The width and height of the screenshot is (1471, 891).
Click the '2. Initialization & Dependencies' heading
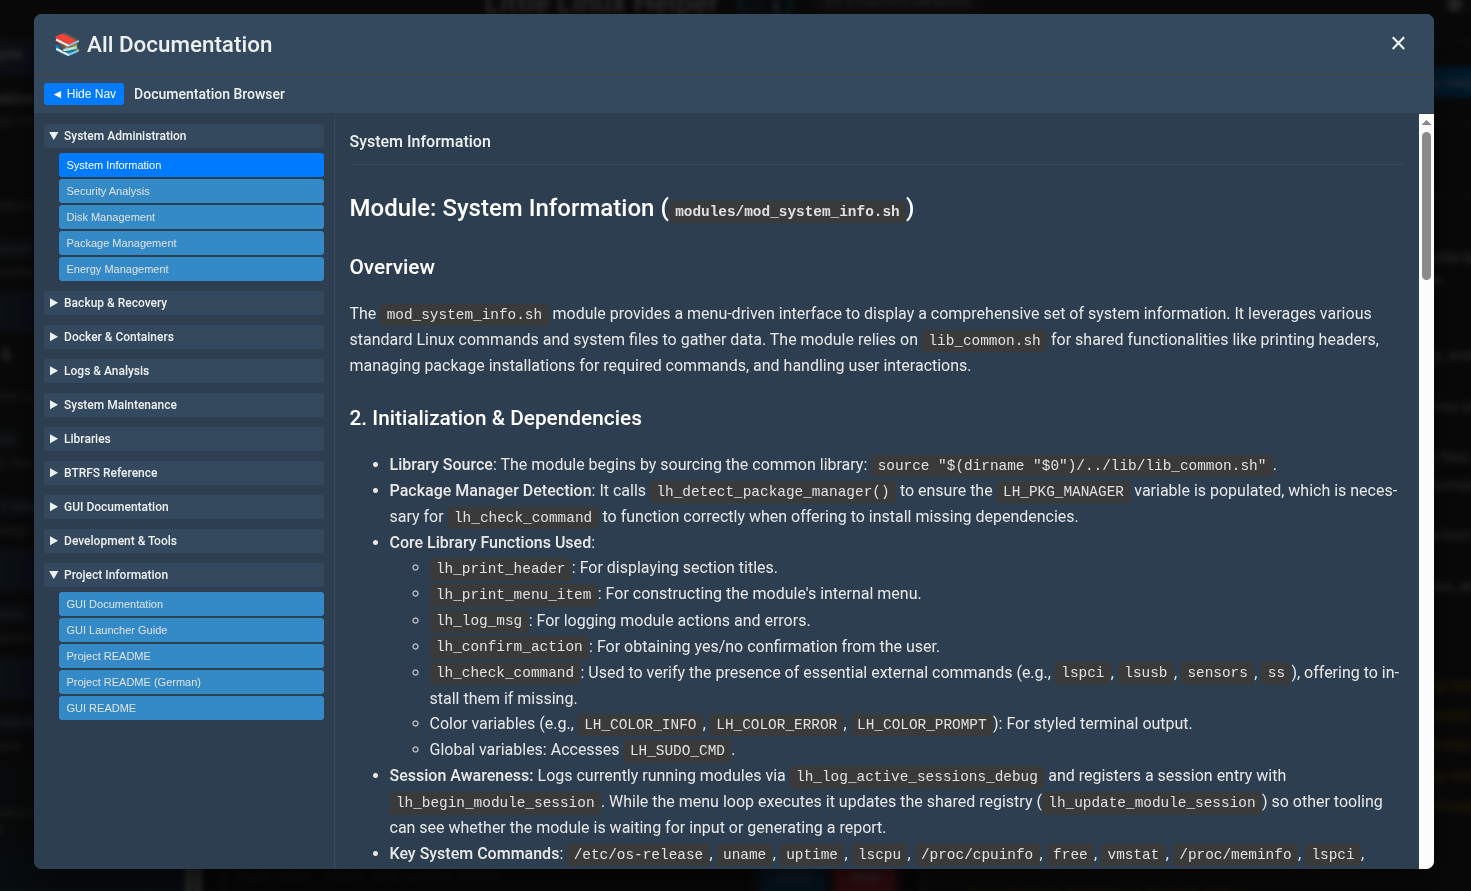click(x=495, y=418)
